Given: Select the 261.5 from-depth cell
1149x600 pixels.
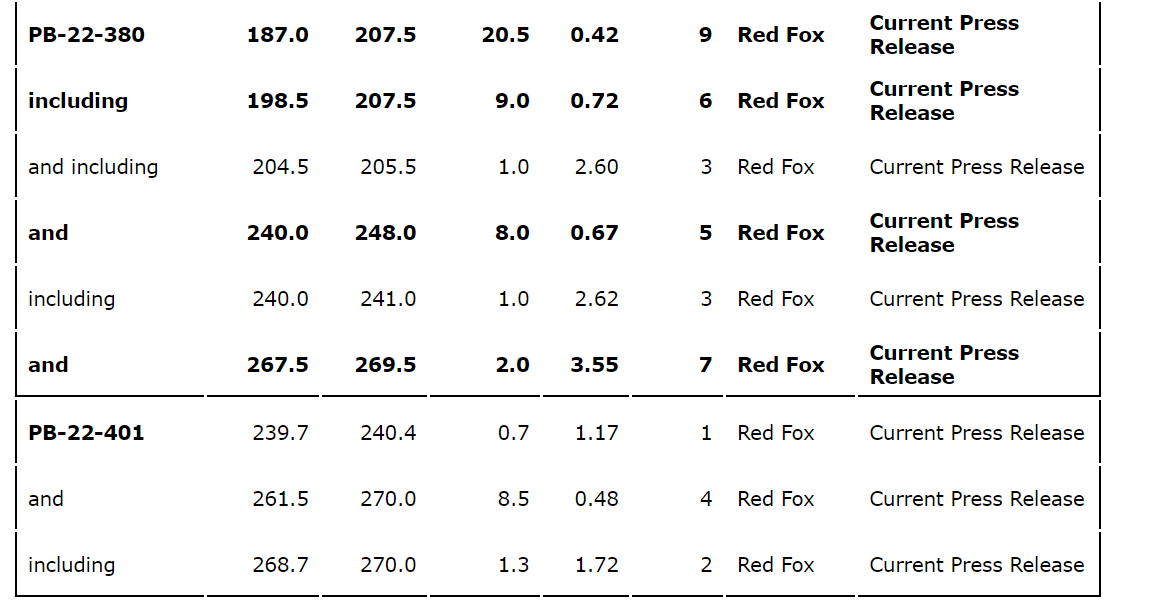Looking at the screenshot, I should tap(280, 499).
